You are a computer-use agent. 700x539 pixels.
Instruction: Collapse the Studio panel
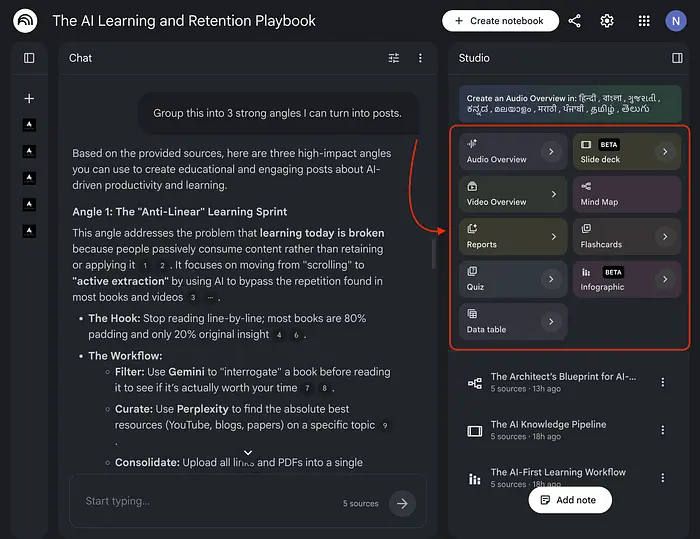tap(677, 58)
